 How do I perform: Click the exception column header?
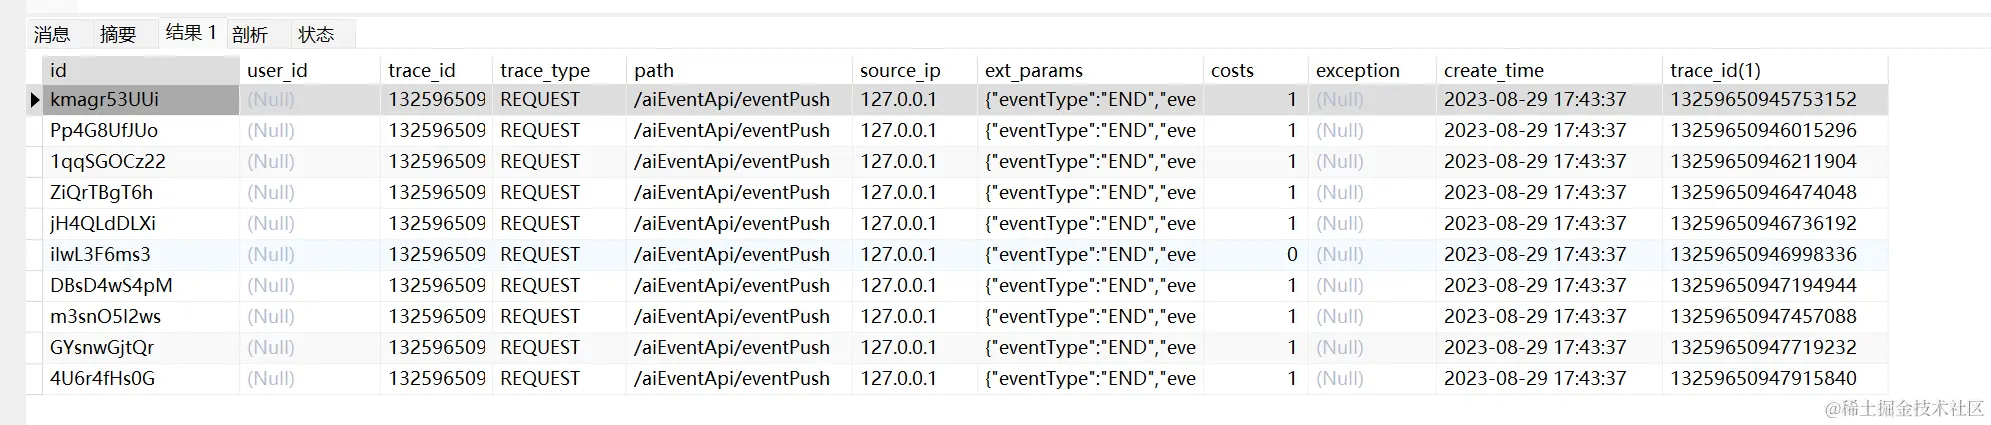pos(1372,70)
